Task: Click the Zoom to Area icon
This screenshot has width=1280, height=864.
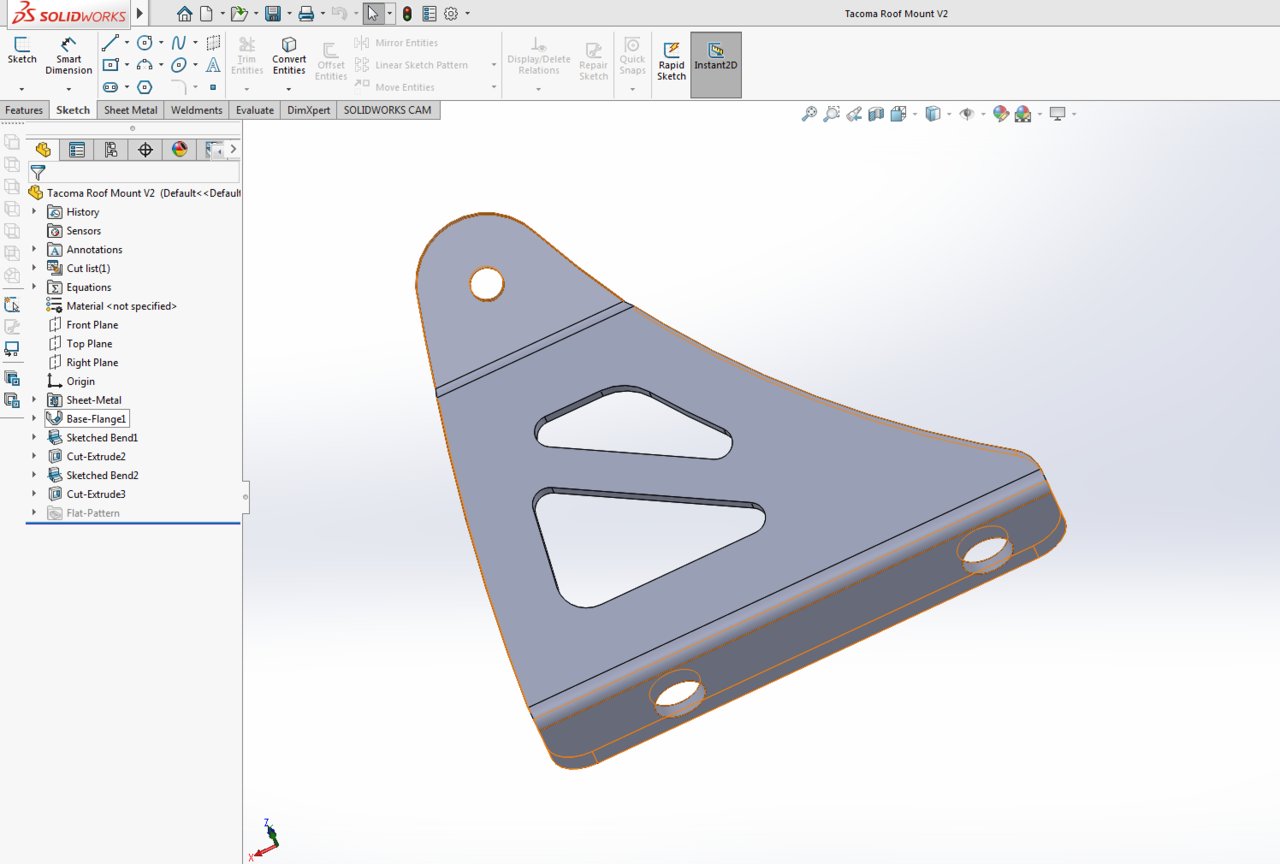Action: point(831,114)
